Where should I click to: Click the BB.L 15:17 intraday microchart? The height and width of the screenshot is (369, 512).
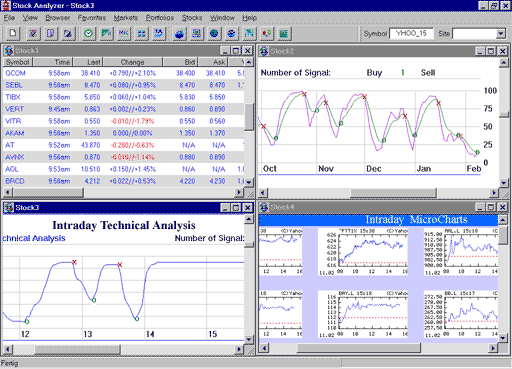[x=461, y=314]
